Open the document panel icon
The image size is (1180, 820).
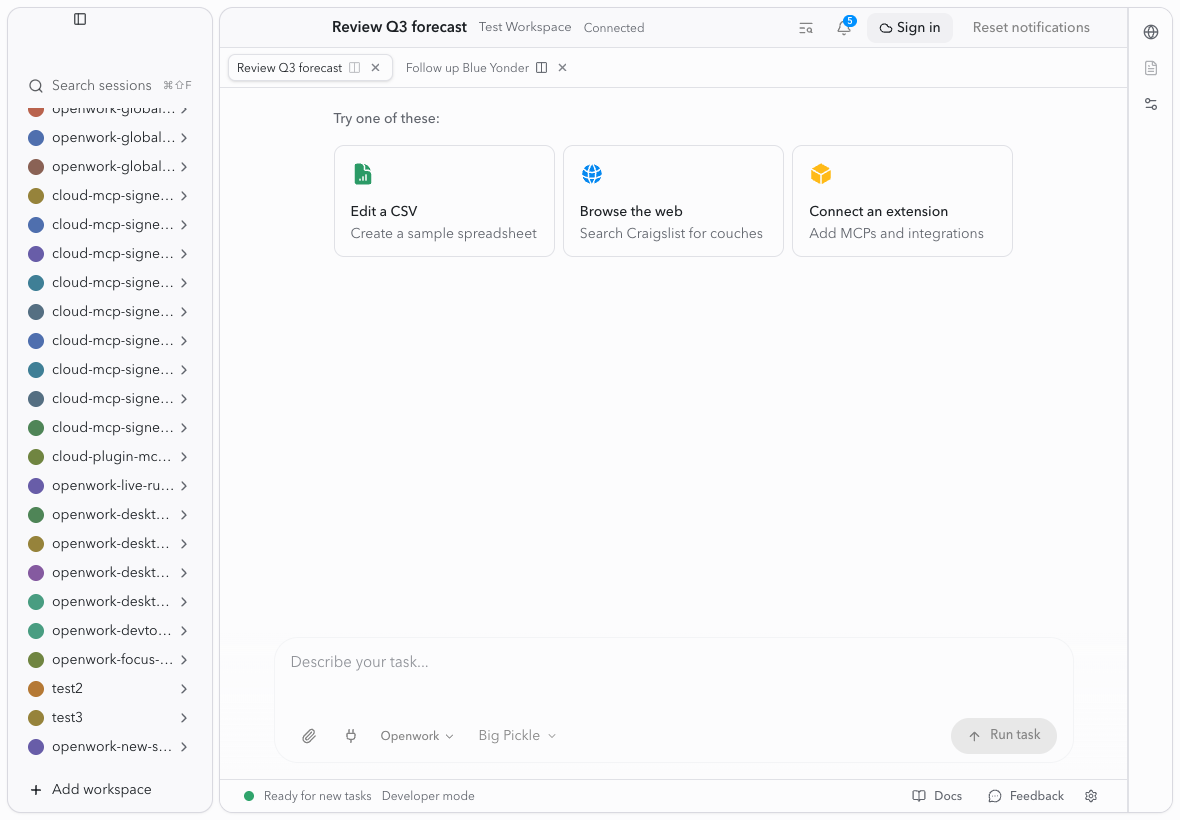pyautogui.click(x=1151, y=68)
